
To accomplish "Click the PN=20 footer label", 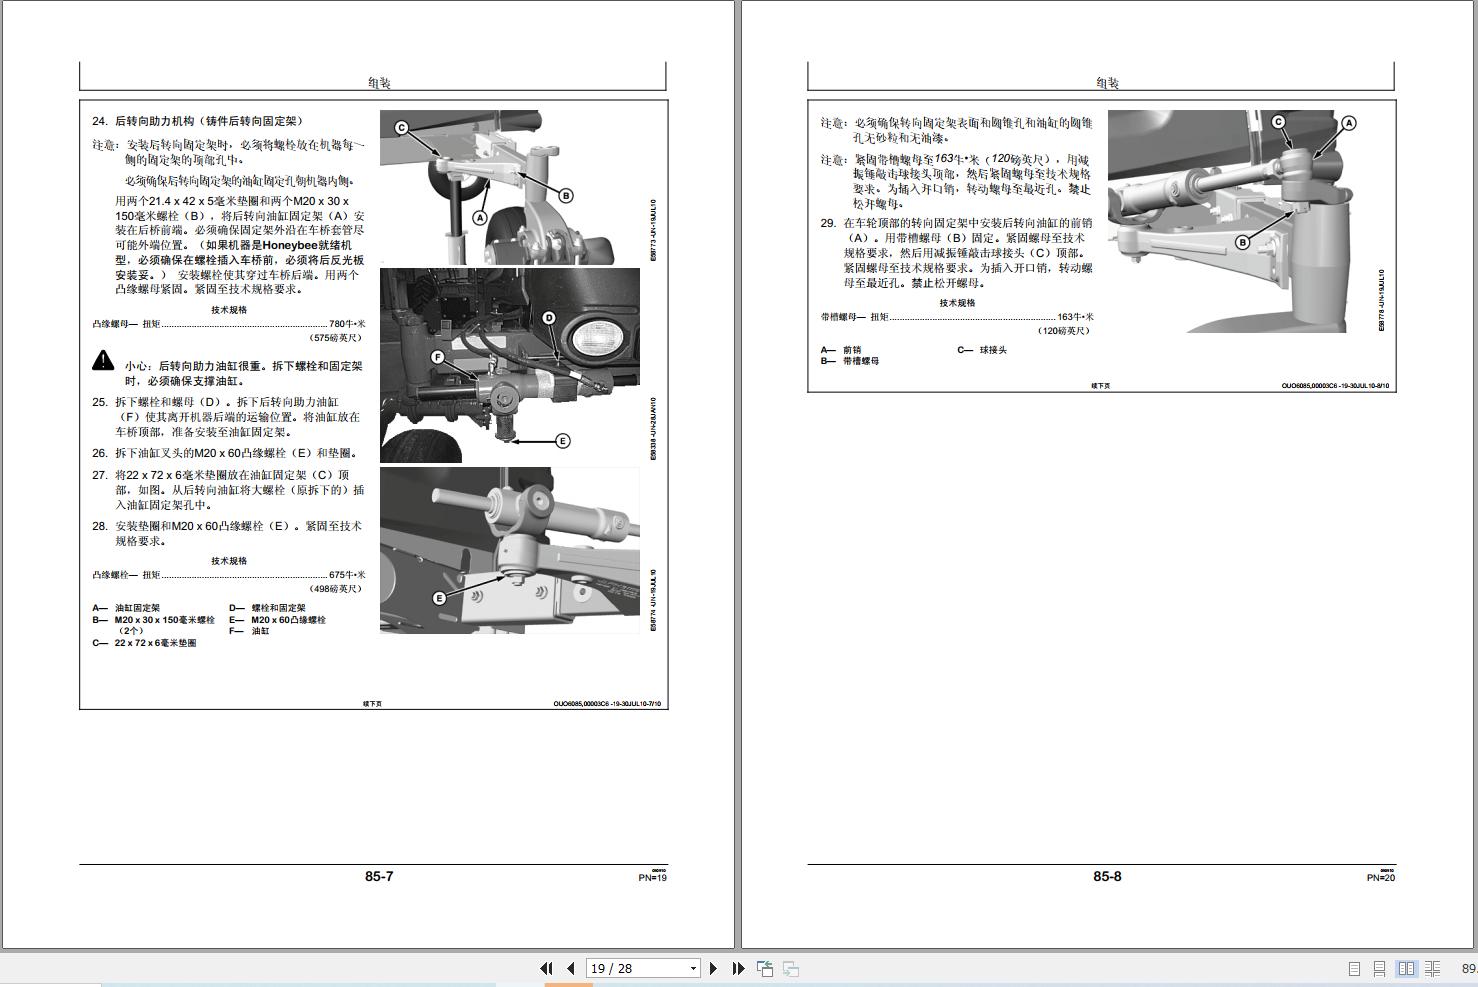I will click(x=1381, y=878).
